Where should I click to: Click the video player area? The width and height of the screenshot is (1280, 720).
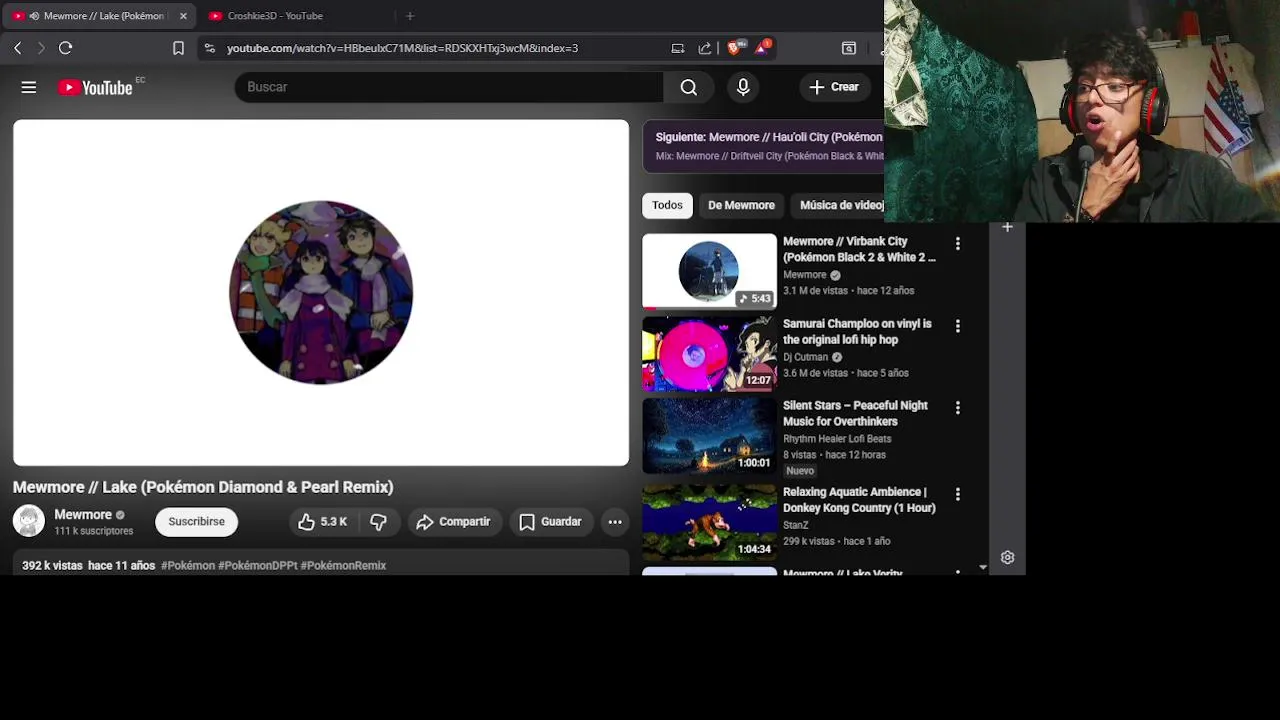tap(321, 293)
